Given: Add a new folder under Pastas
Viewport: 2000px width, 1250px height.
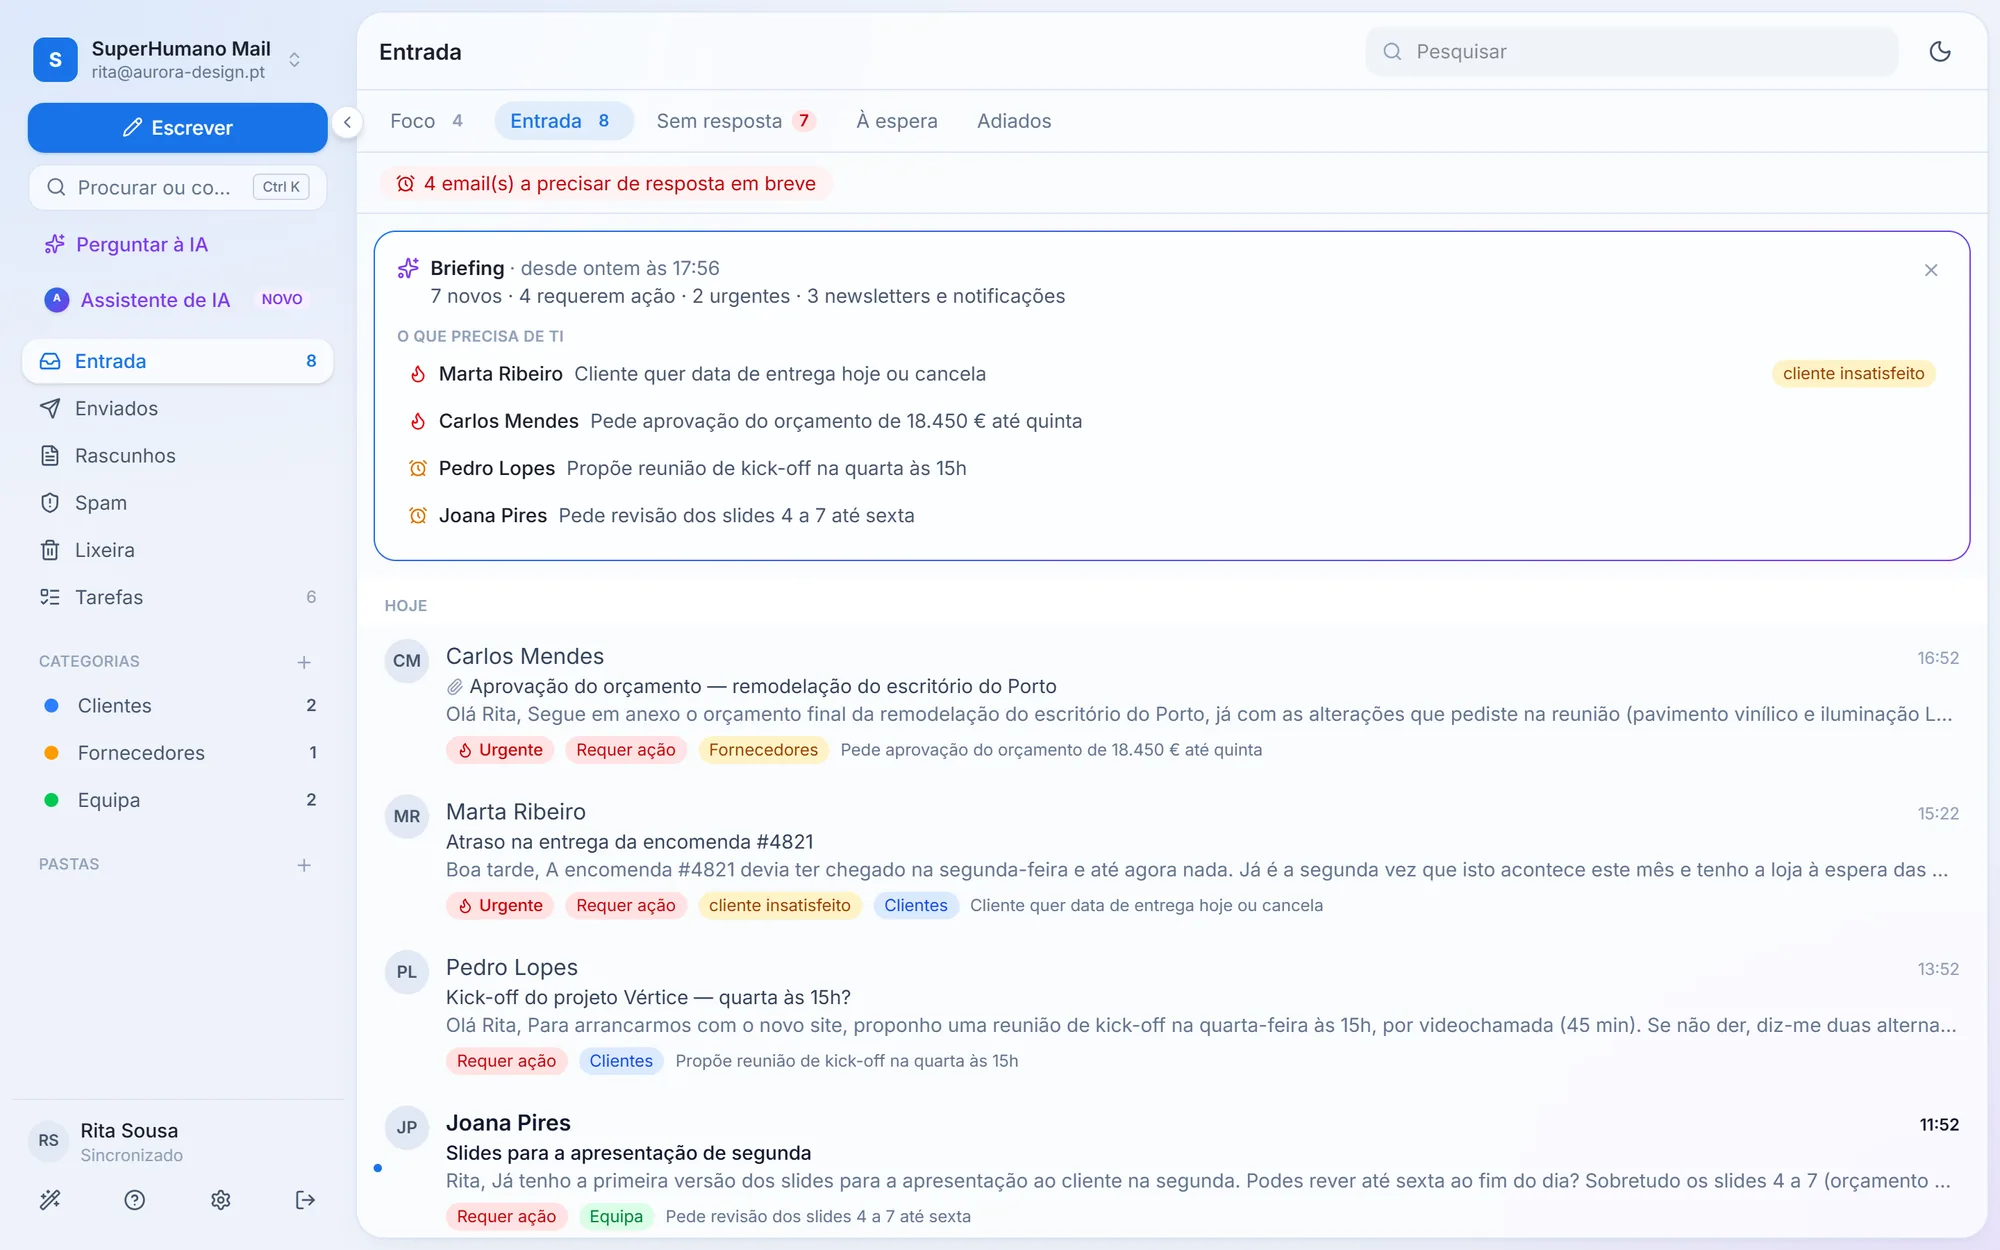Looking at the screenshot, I should click(x=304, y=865).
